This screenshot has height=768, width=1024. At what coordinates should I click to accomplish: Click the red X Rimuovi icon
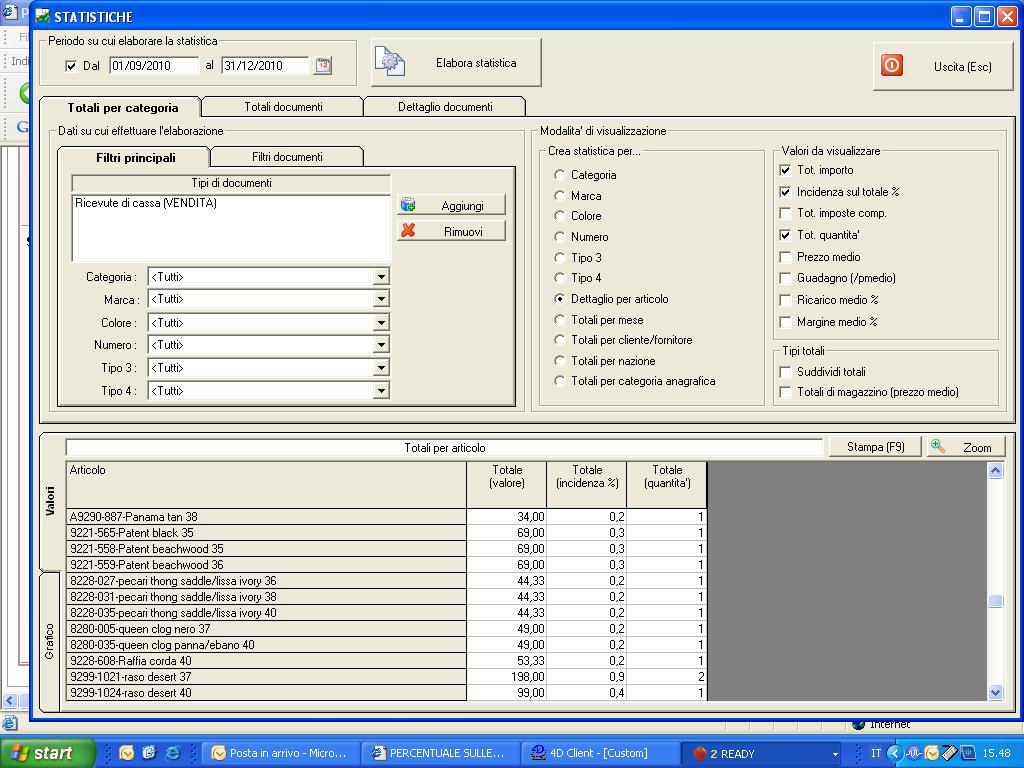tap(408, 231)
